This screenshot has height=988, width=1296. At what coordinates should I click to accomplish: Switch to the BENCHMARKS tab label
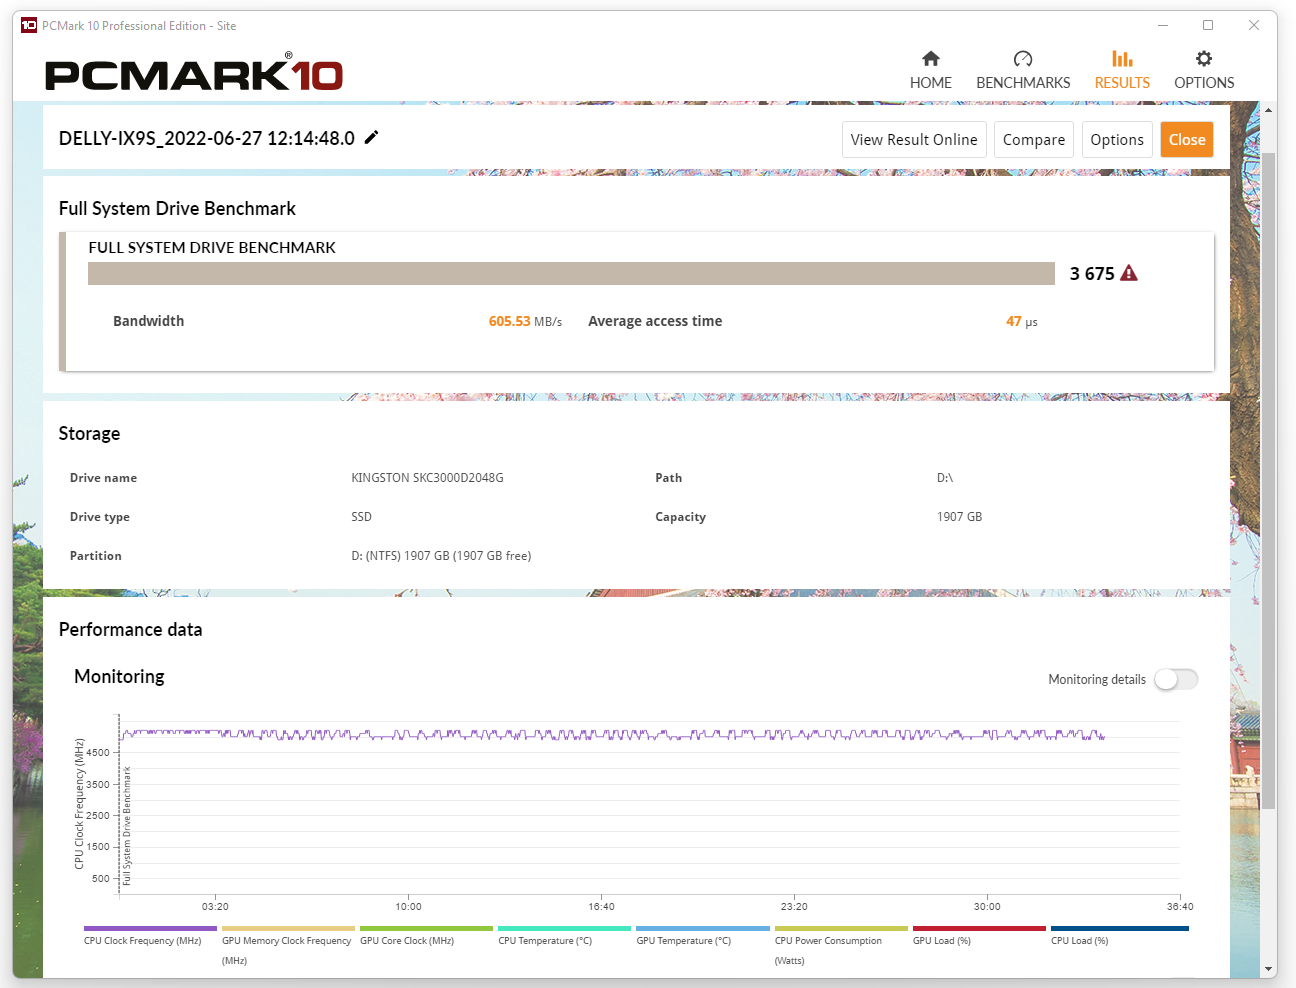1023,83
